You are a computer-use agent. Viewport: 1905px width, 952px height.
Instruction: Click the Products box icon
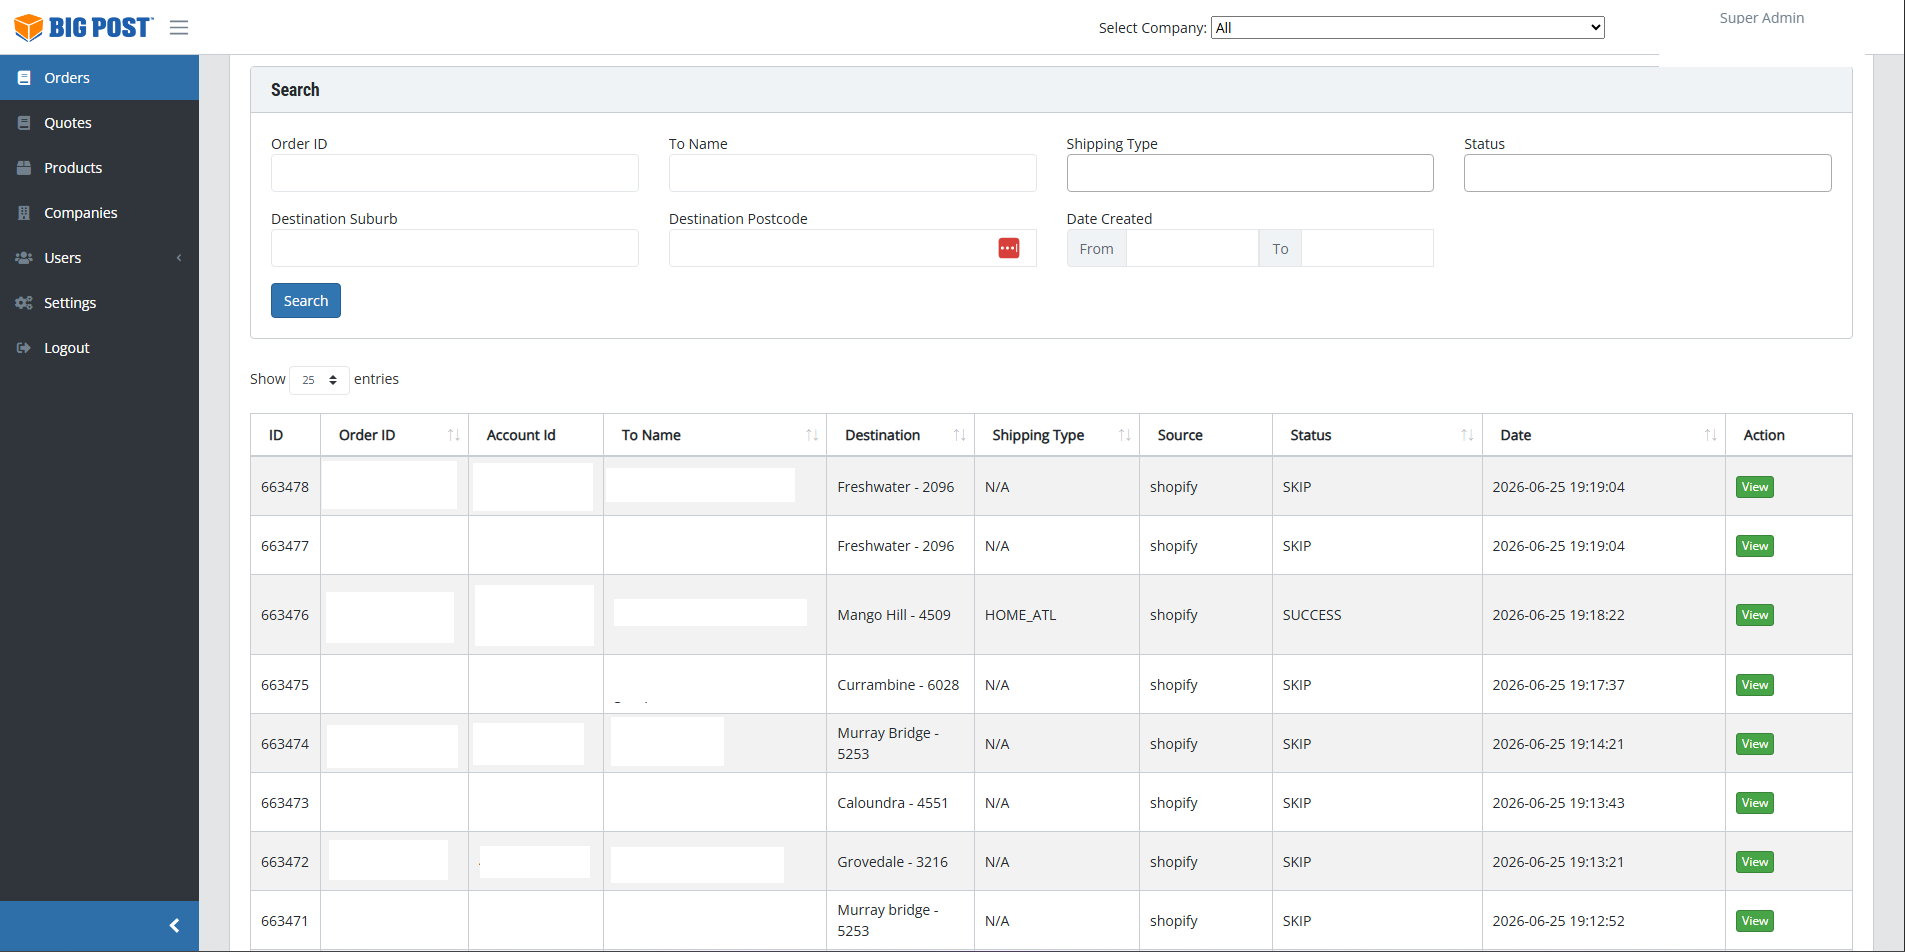tap(24, 168)
